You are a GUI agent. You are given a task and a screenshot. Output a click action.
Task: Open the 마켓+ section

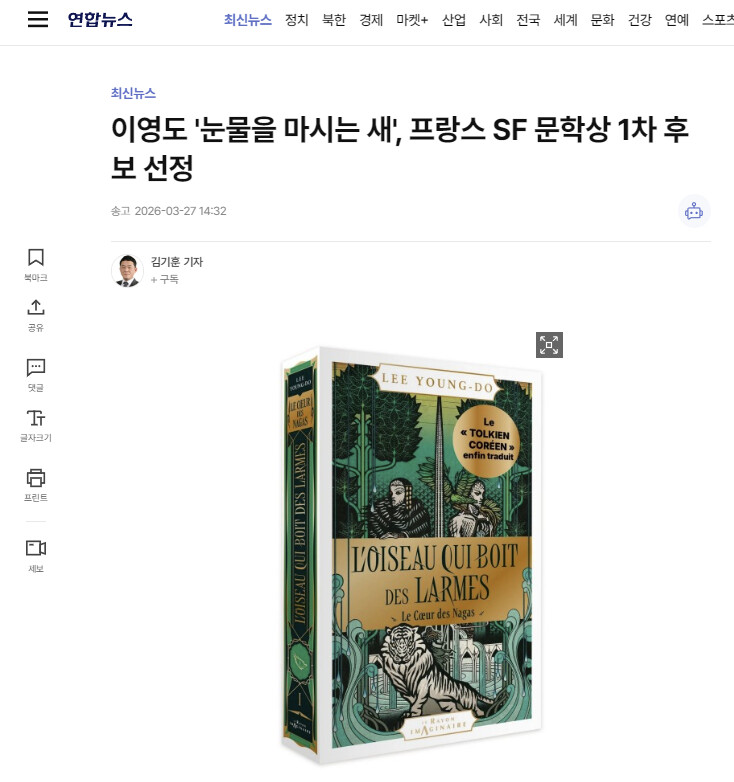(412, 20)
